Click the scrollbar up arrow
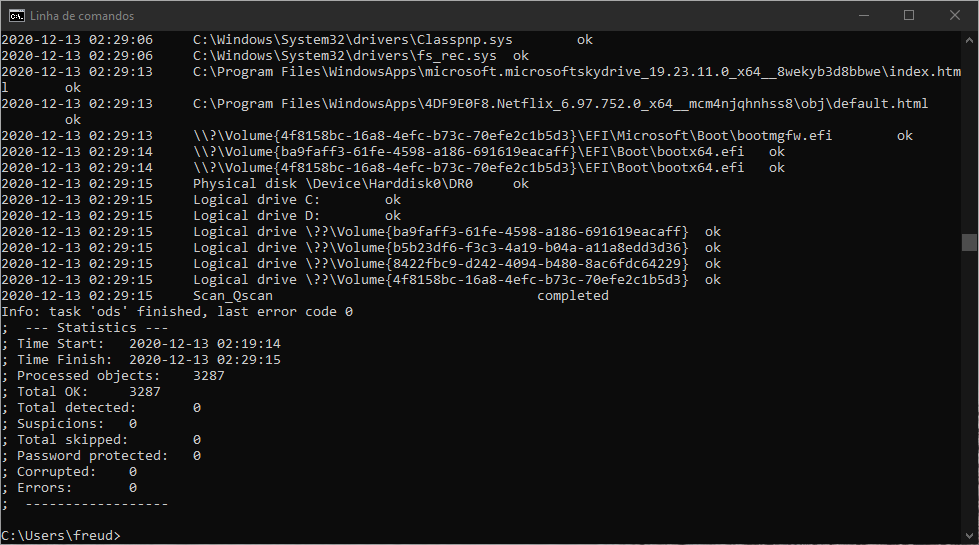 pyautogui.click(x=969, y=39)
